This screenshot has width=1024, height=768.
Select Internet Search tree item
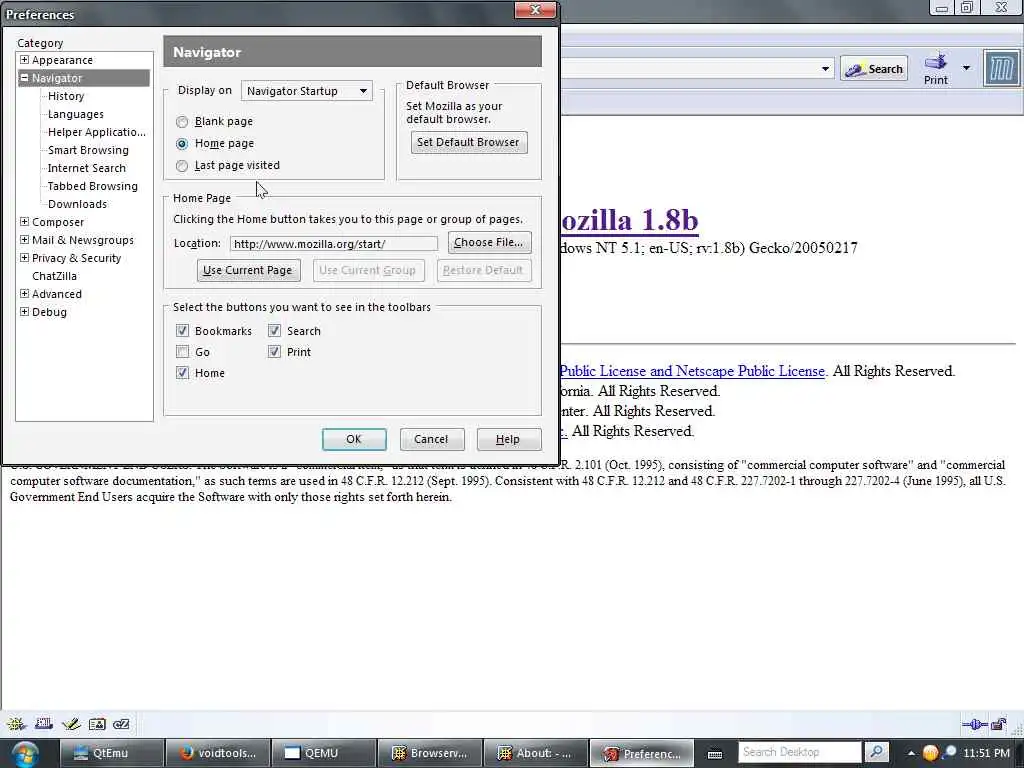coord(87,168)
